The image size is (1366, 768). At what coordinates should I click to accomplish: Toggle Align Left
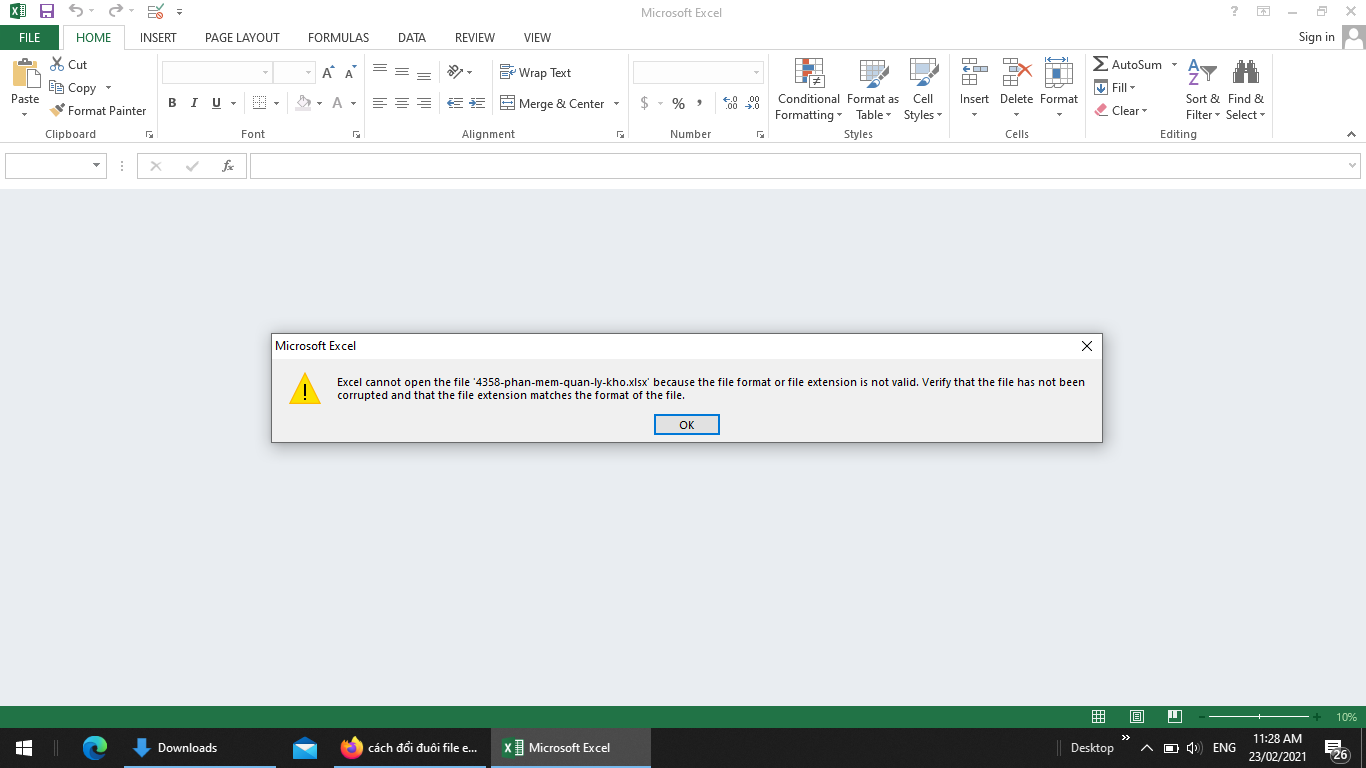point(380,103)
